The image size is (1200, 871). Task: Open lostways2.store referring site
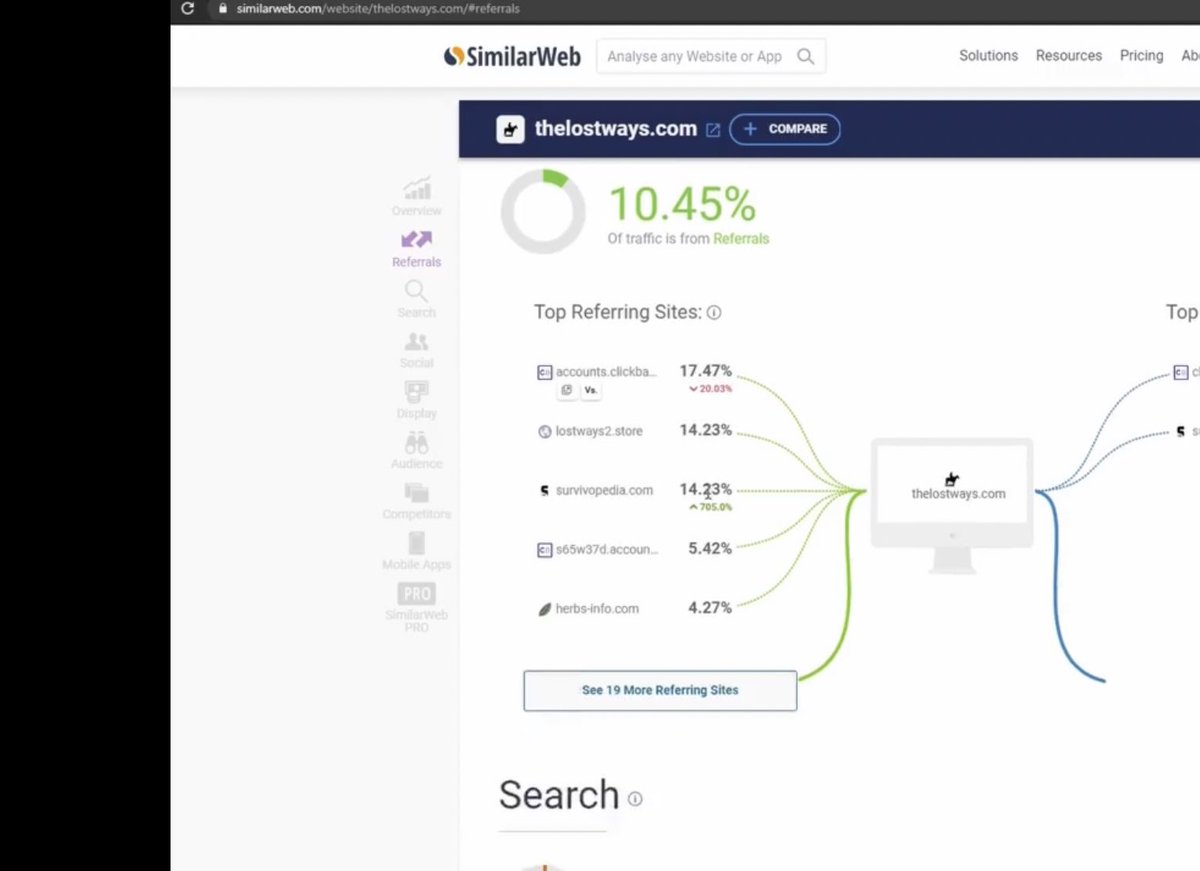599,431
